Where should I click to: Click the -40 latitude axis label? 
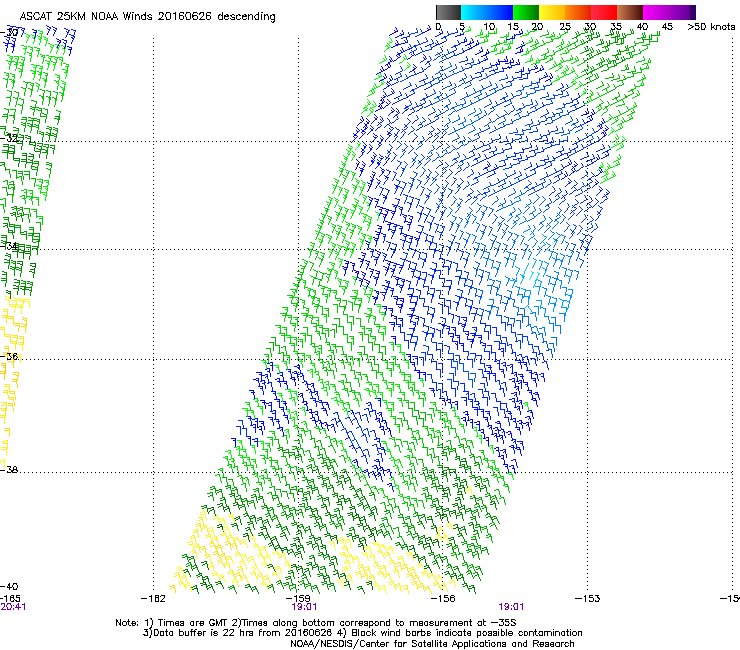pyautogui.click(x=9, y=586)
